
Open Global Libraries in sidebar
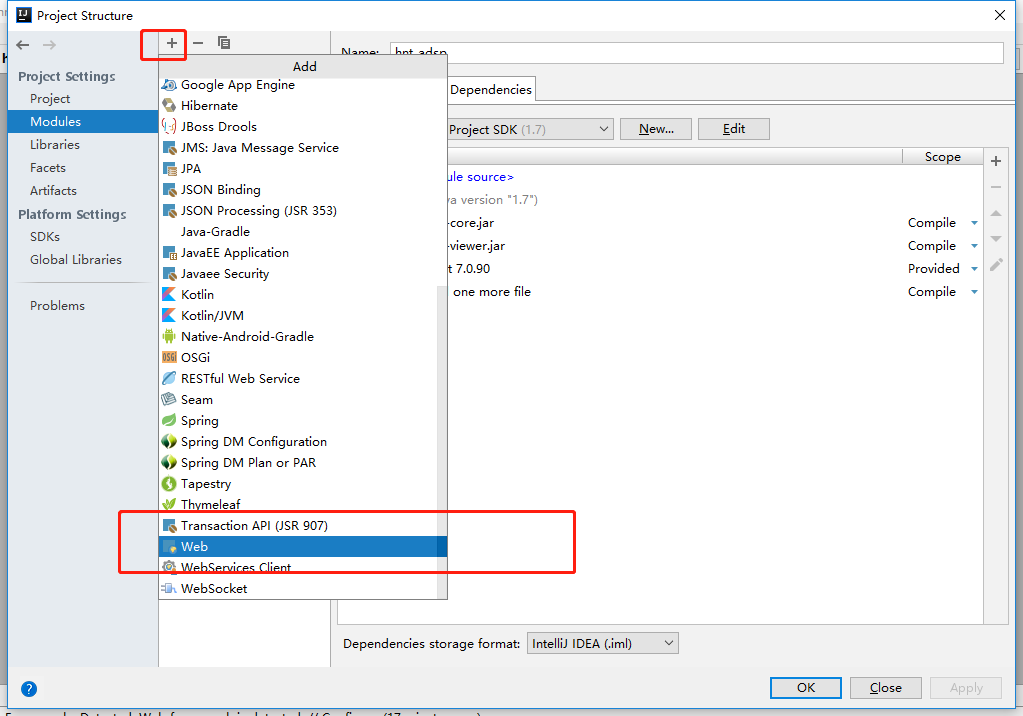(x=83, y=260)
